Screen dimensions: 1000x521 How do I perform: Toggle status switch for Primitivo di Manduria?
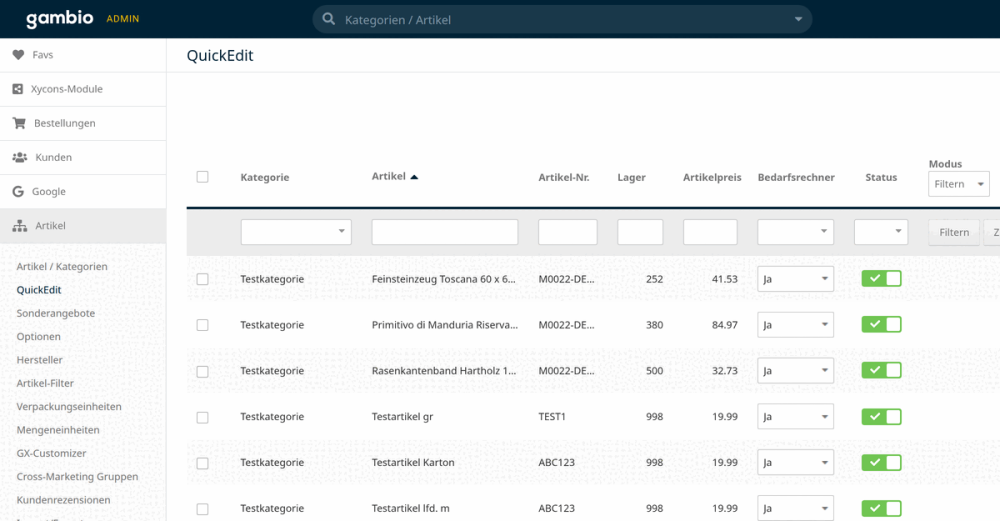click(881, 324)
